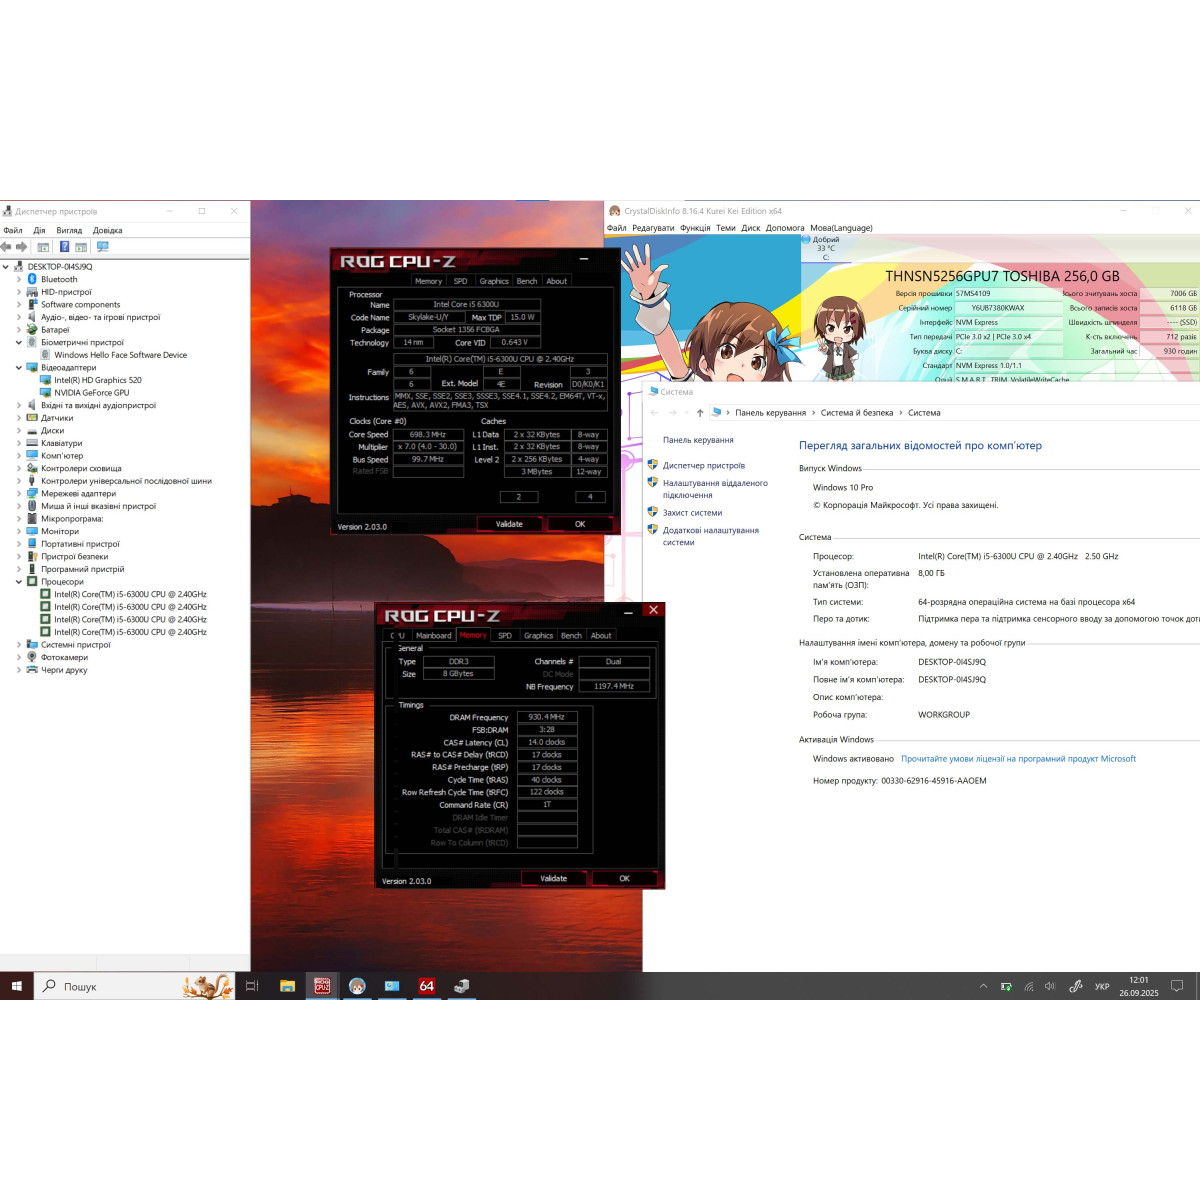Switch to ROG CPU-Z taskbar icon
Image resolution: width=1200 pixels, height=1200 pixels.
(x=322, y=986)
